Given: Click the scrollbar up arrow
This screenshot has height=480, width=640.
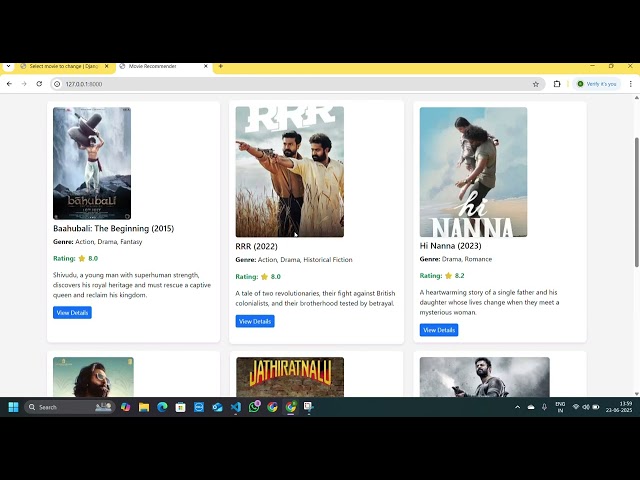Looking at the screenshot, I should click(636, 98).
